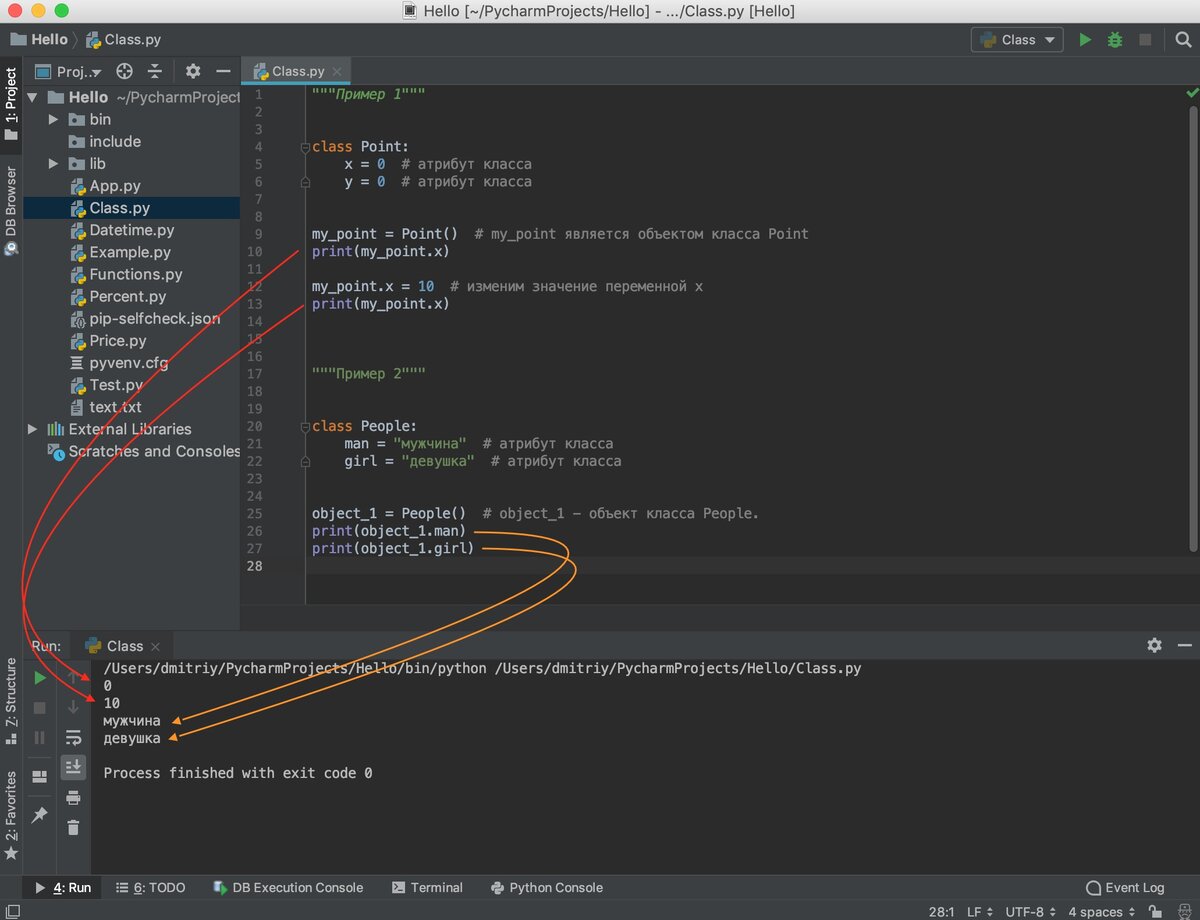Expand External Libraries node
This screenshot has height=920, width=1200.
pyautogui.click(x=33, y=429)
